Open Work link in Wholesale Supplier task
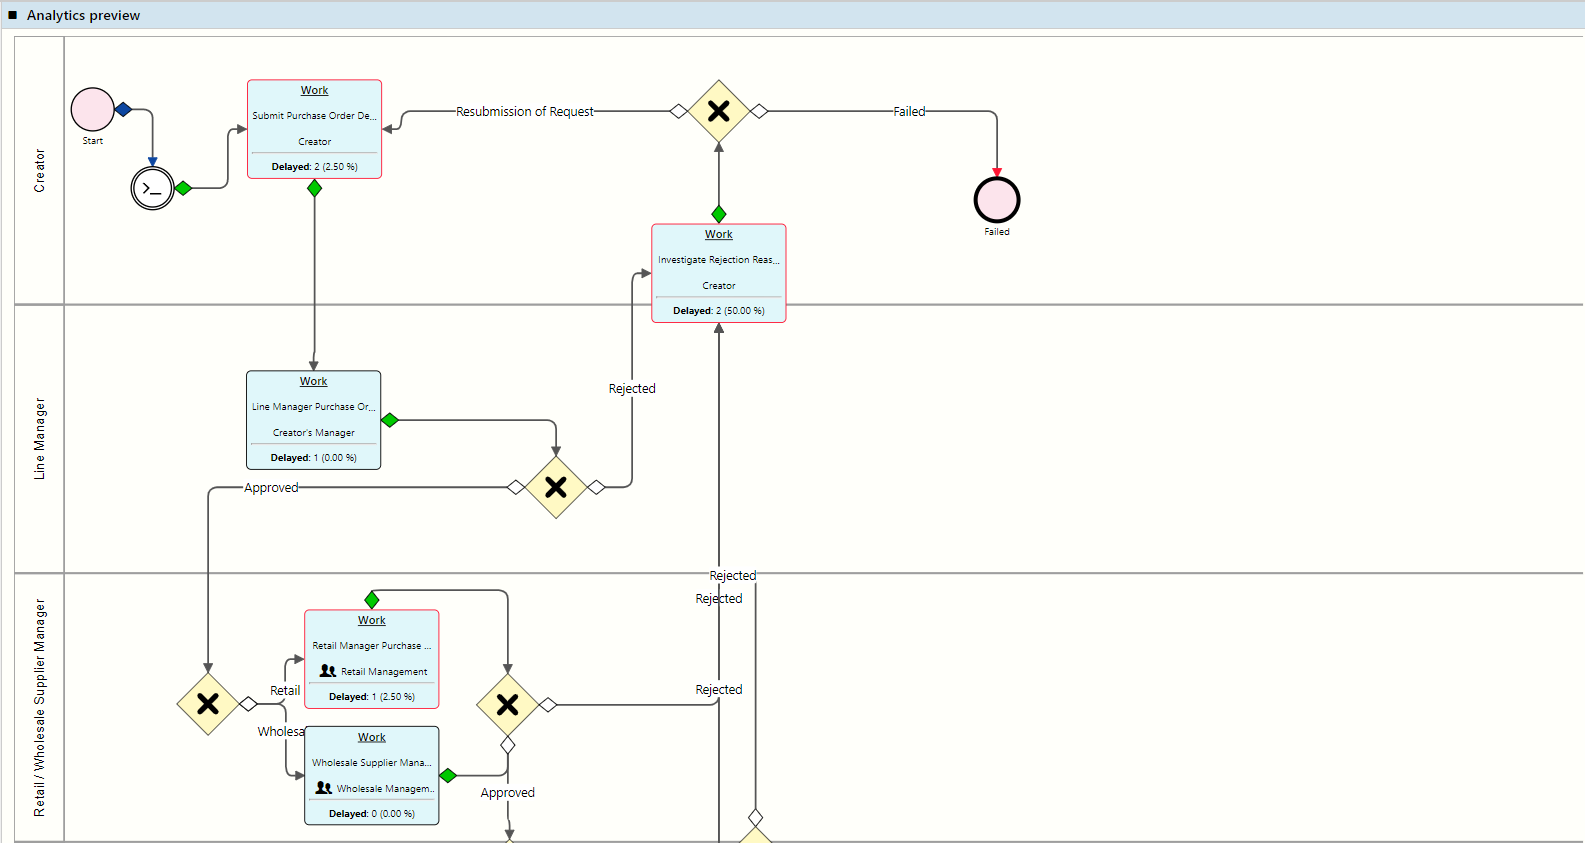This screenshot has height=843, width=1585. click(372, 737)
